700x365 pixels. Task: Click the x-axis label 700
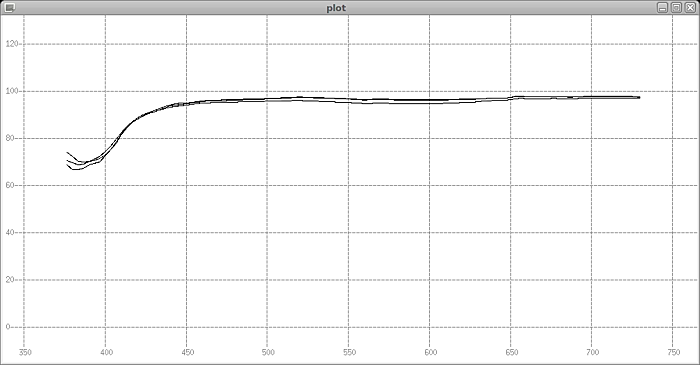click(x=592, y=353)
